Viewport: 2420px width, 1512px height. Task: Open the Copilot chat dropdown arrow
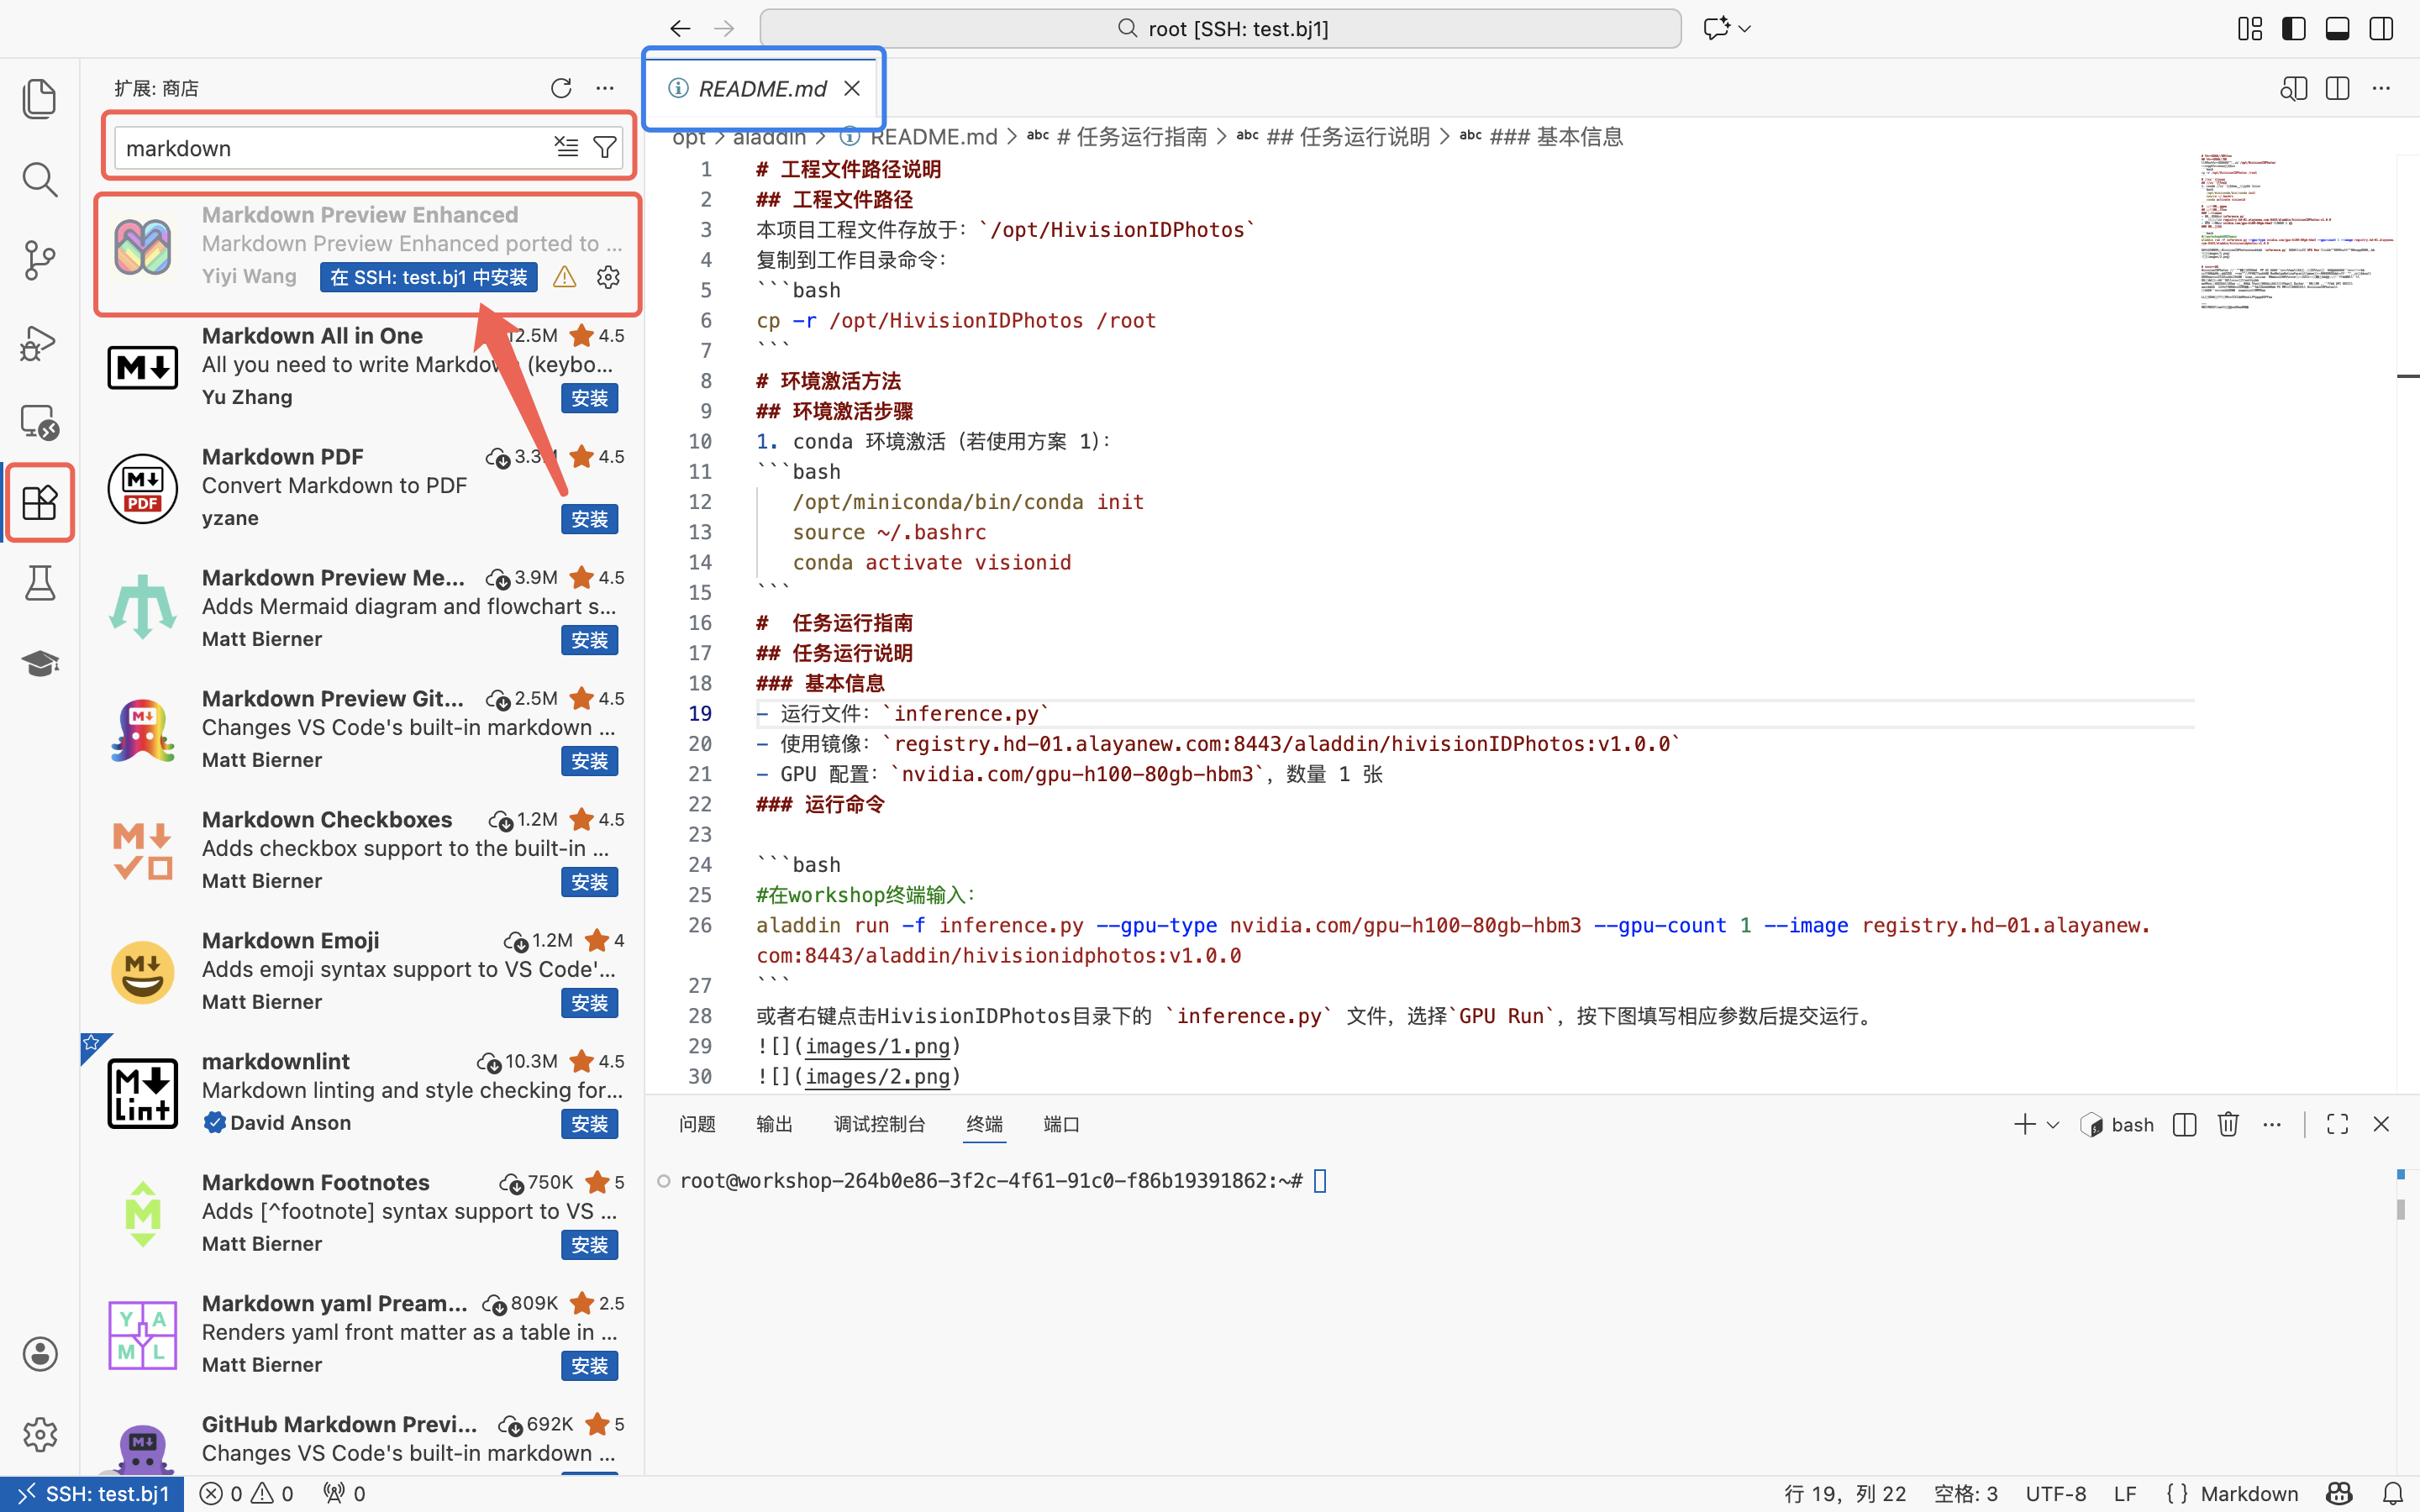[x=1745, y=29]
